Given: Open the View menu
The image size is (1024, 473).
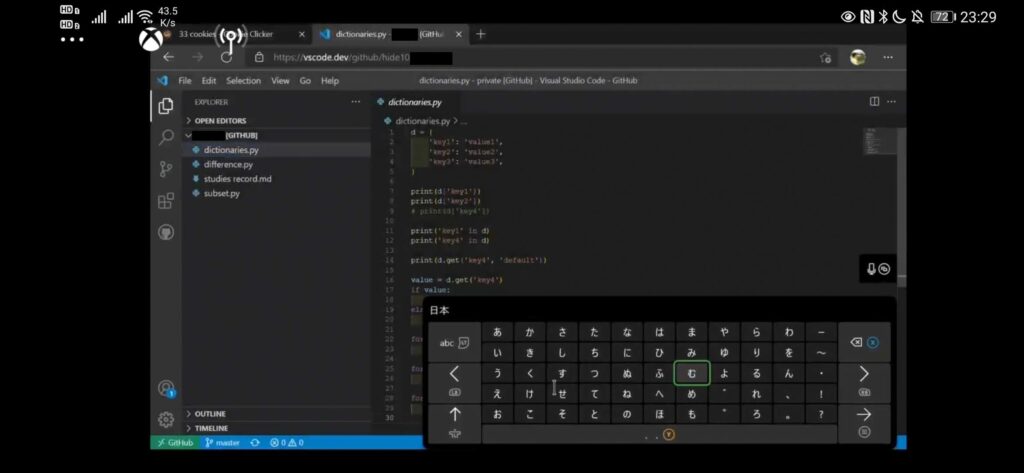Looking at the screenshot, I should pos(280,81).
